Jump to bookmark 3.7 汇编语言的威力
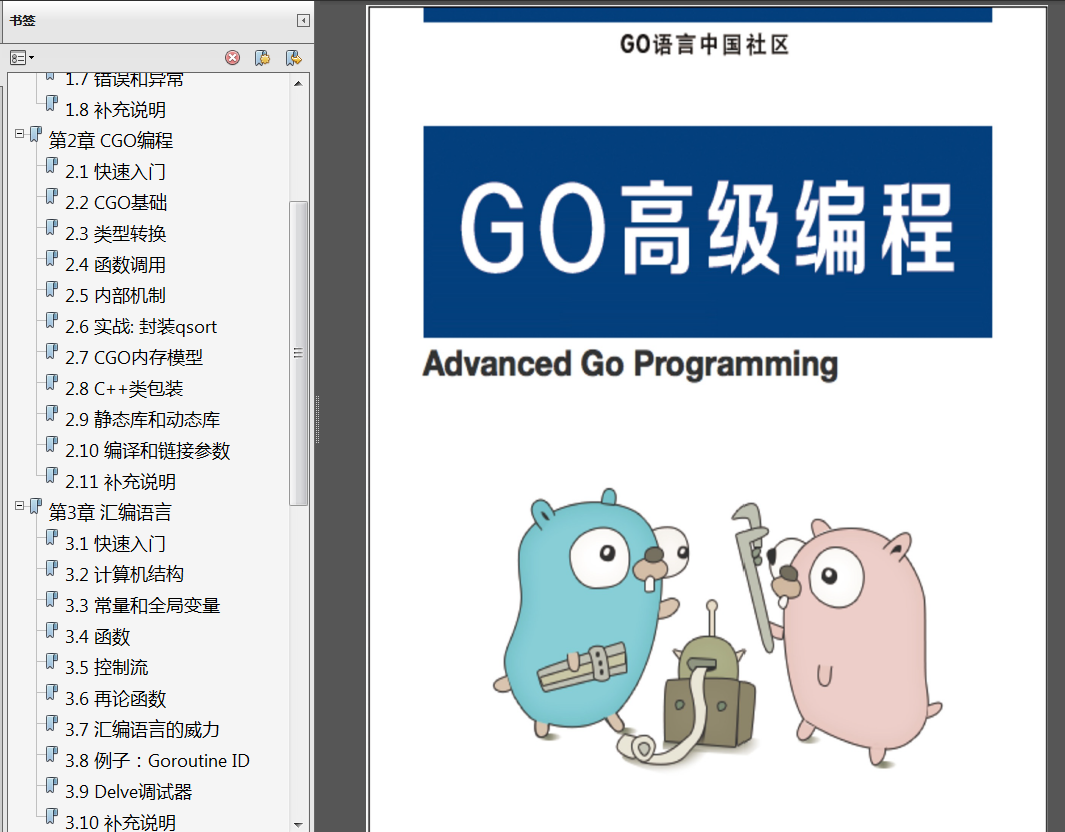 click(143, 730)
